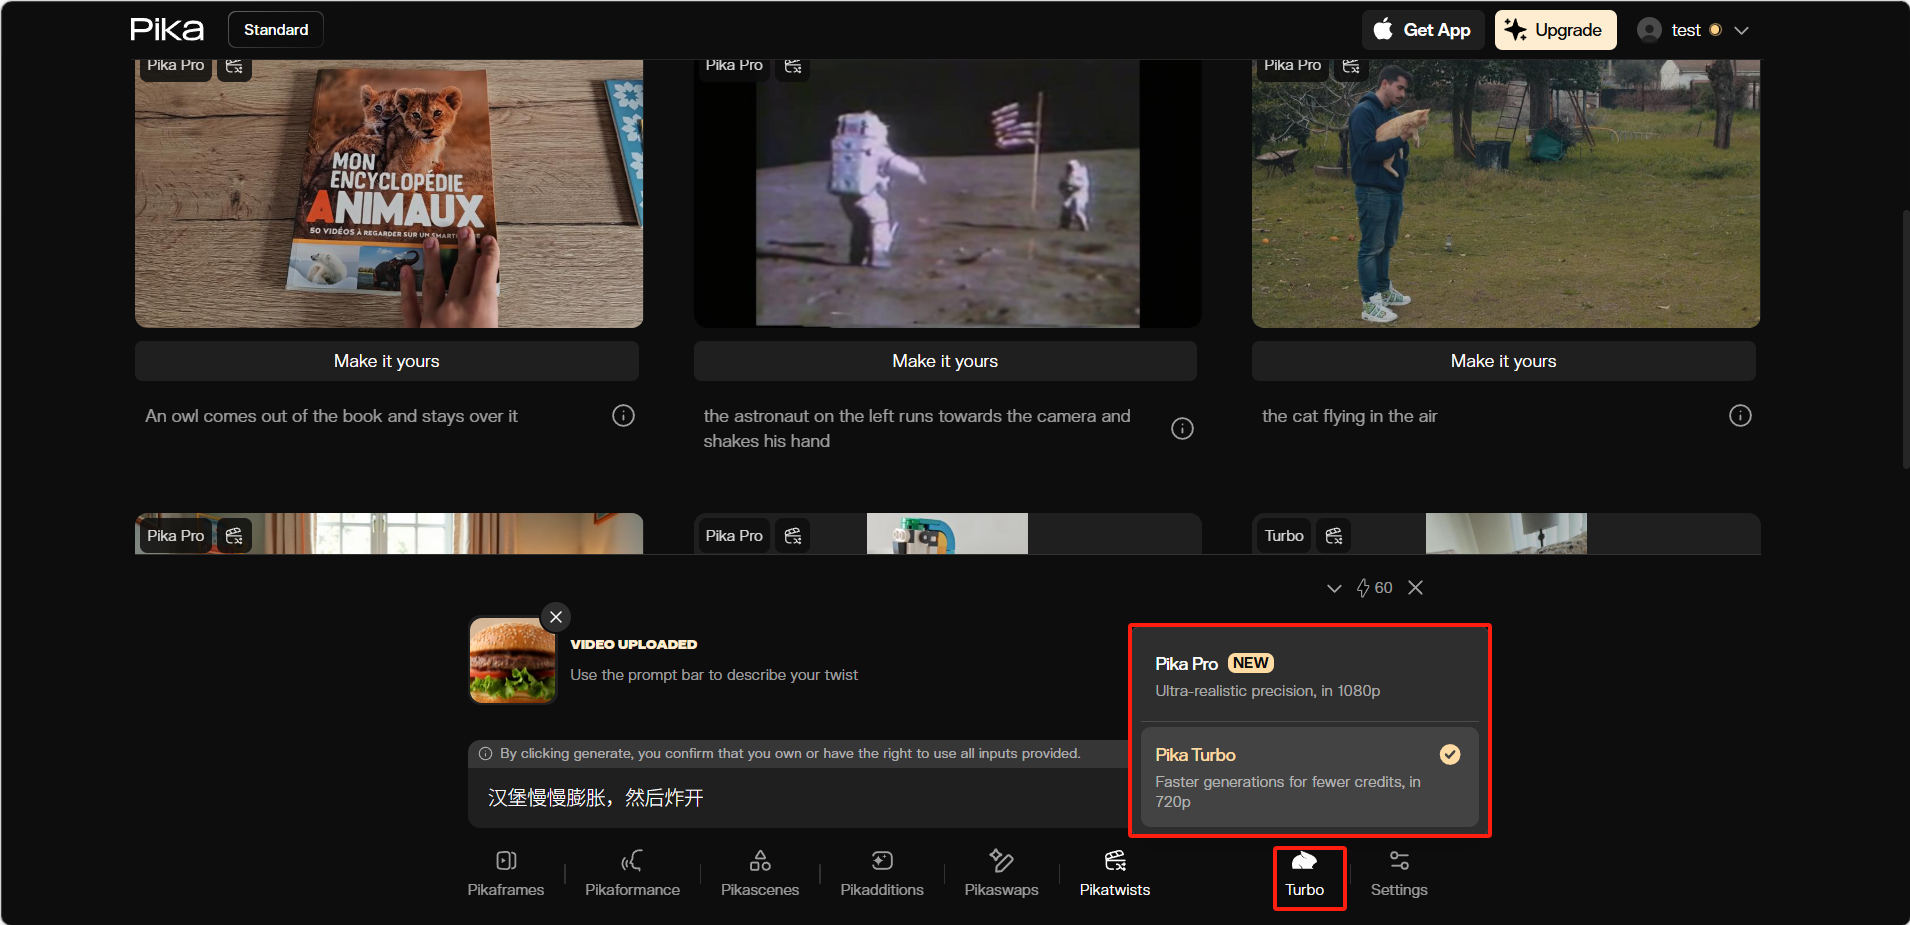Click the checkmark on Pika Turbo
The image size is (1910, 925).
pos(1449,755)
